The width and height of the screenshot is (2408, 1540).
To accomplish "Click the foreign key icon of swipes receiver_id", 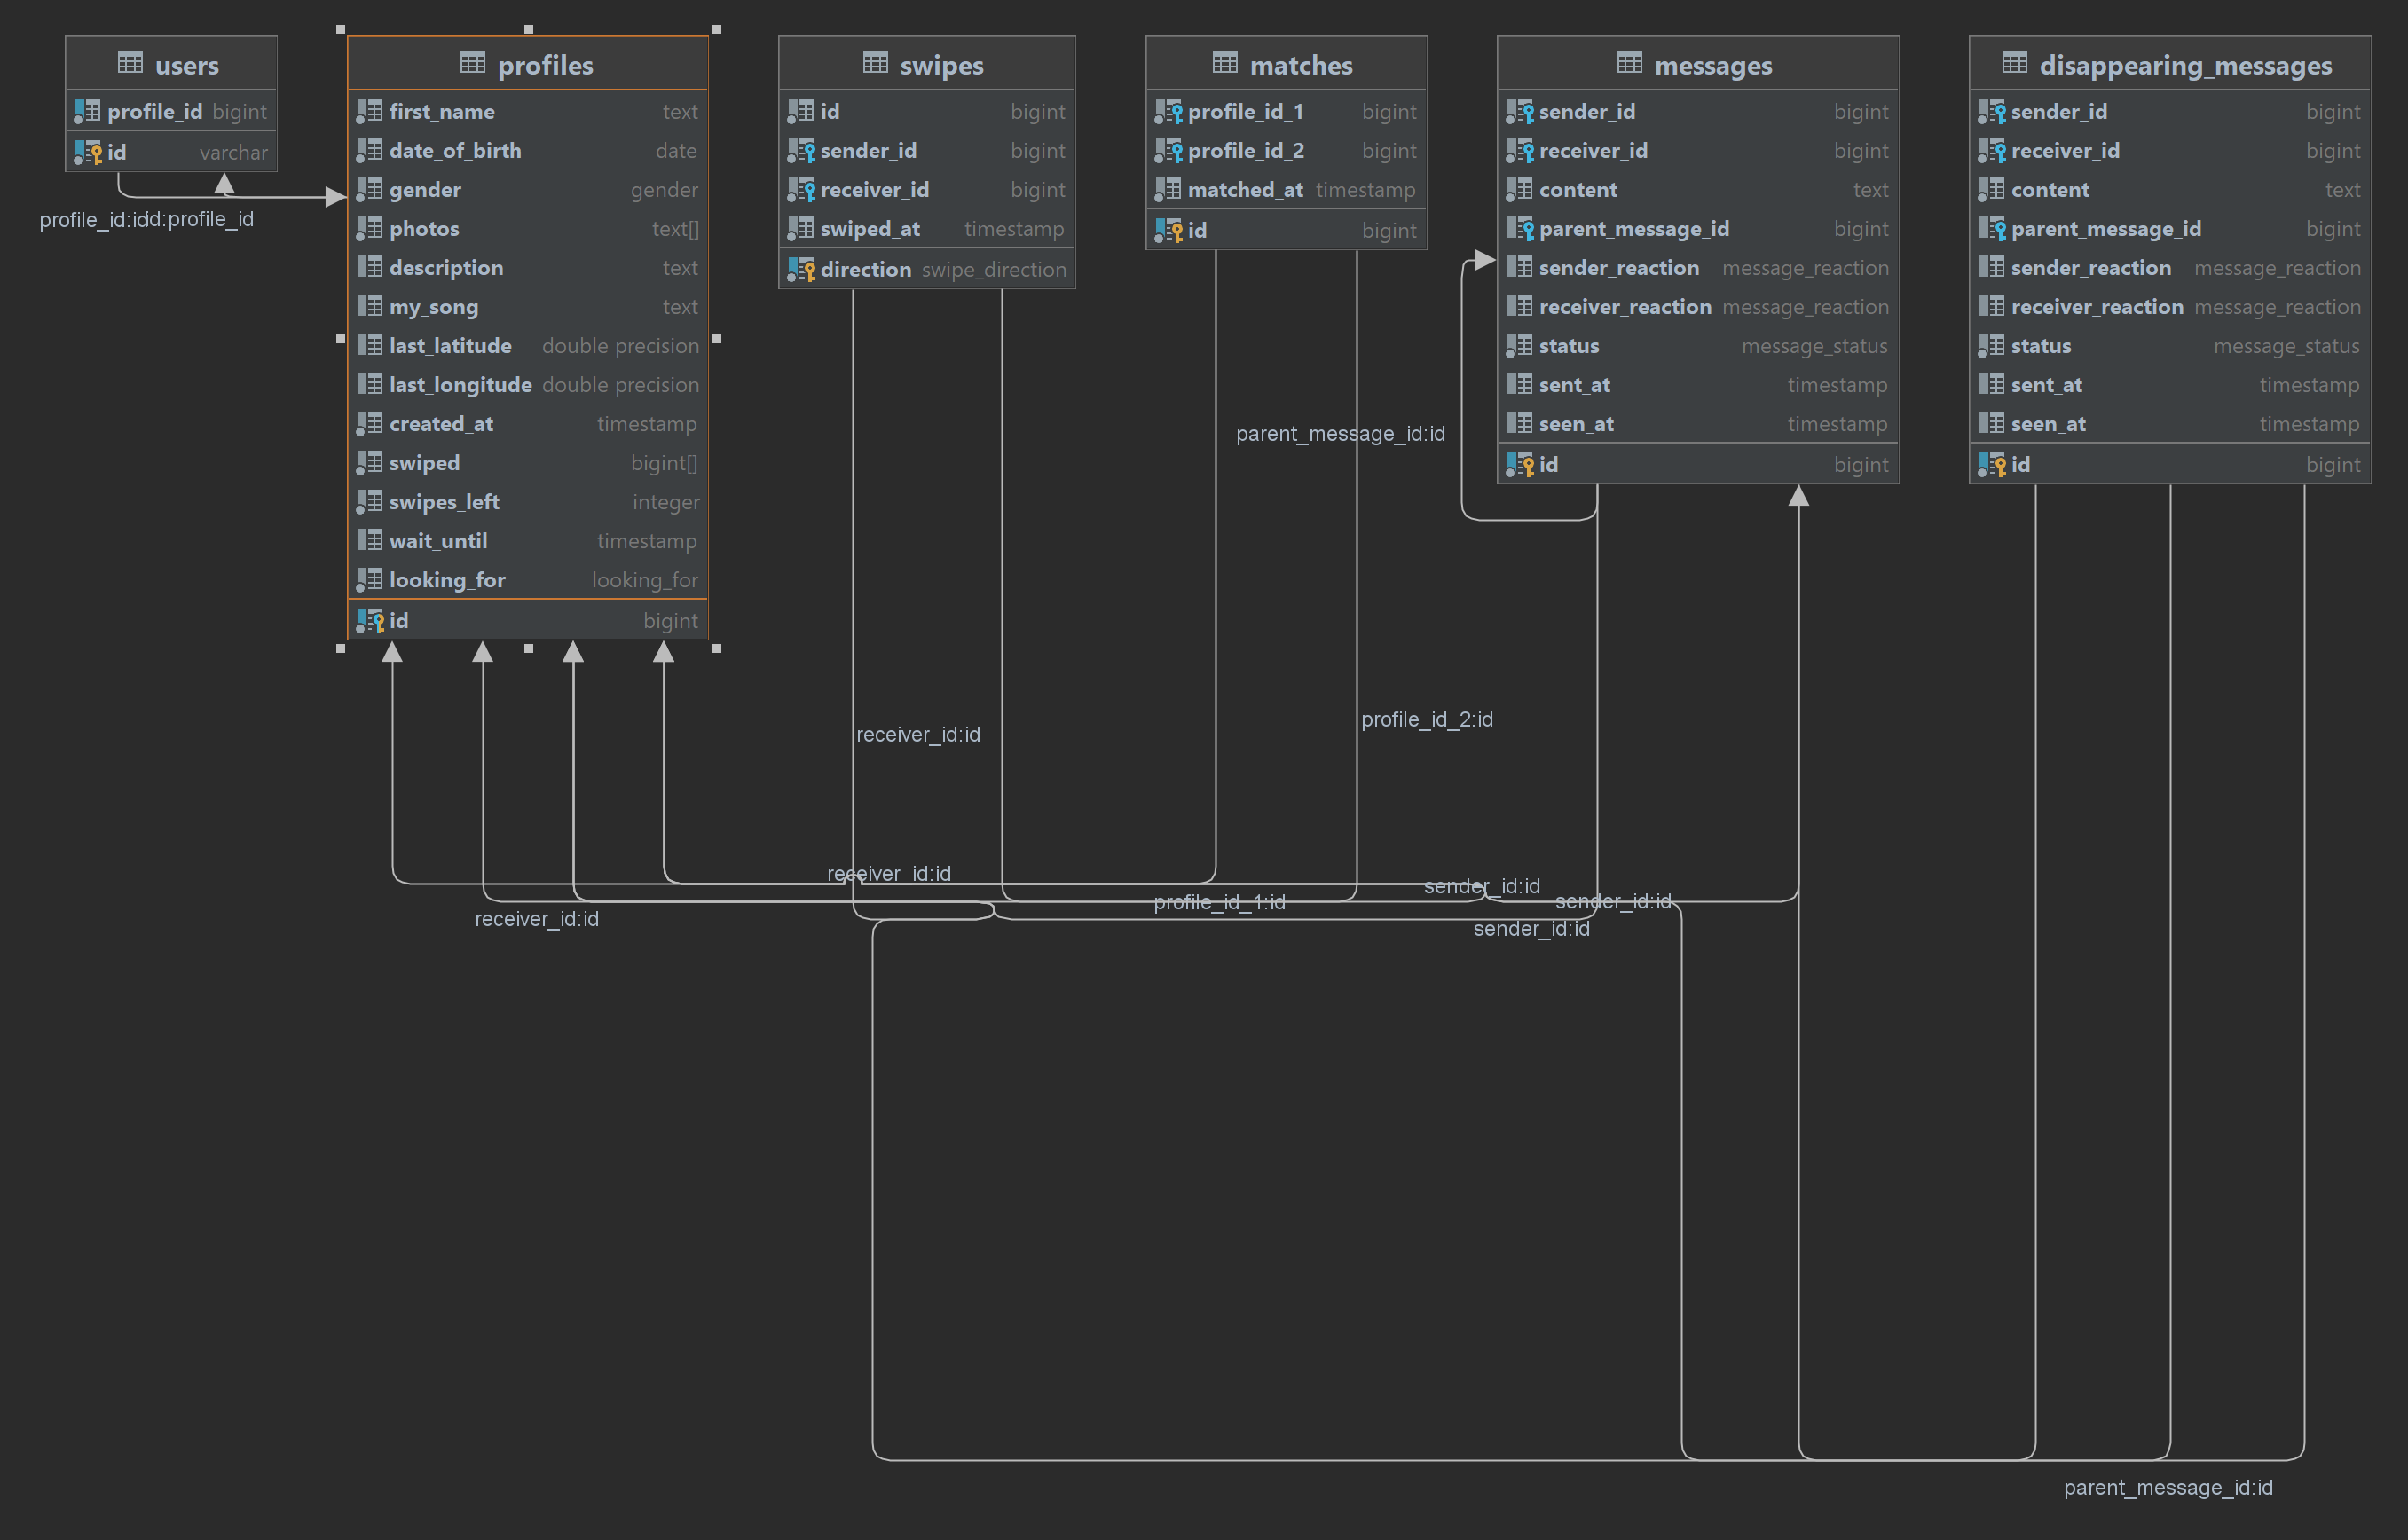I will click(801, 190).
